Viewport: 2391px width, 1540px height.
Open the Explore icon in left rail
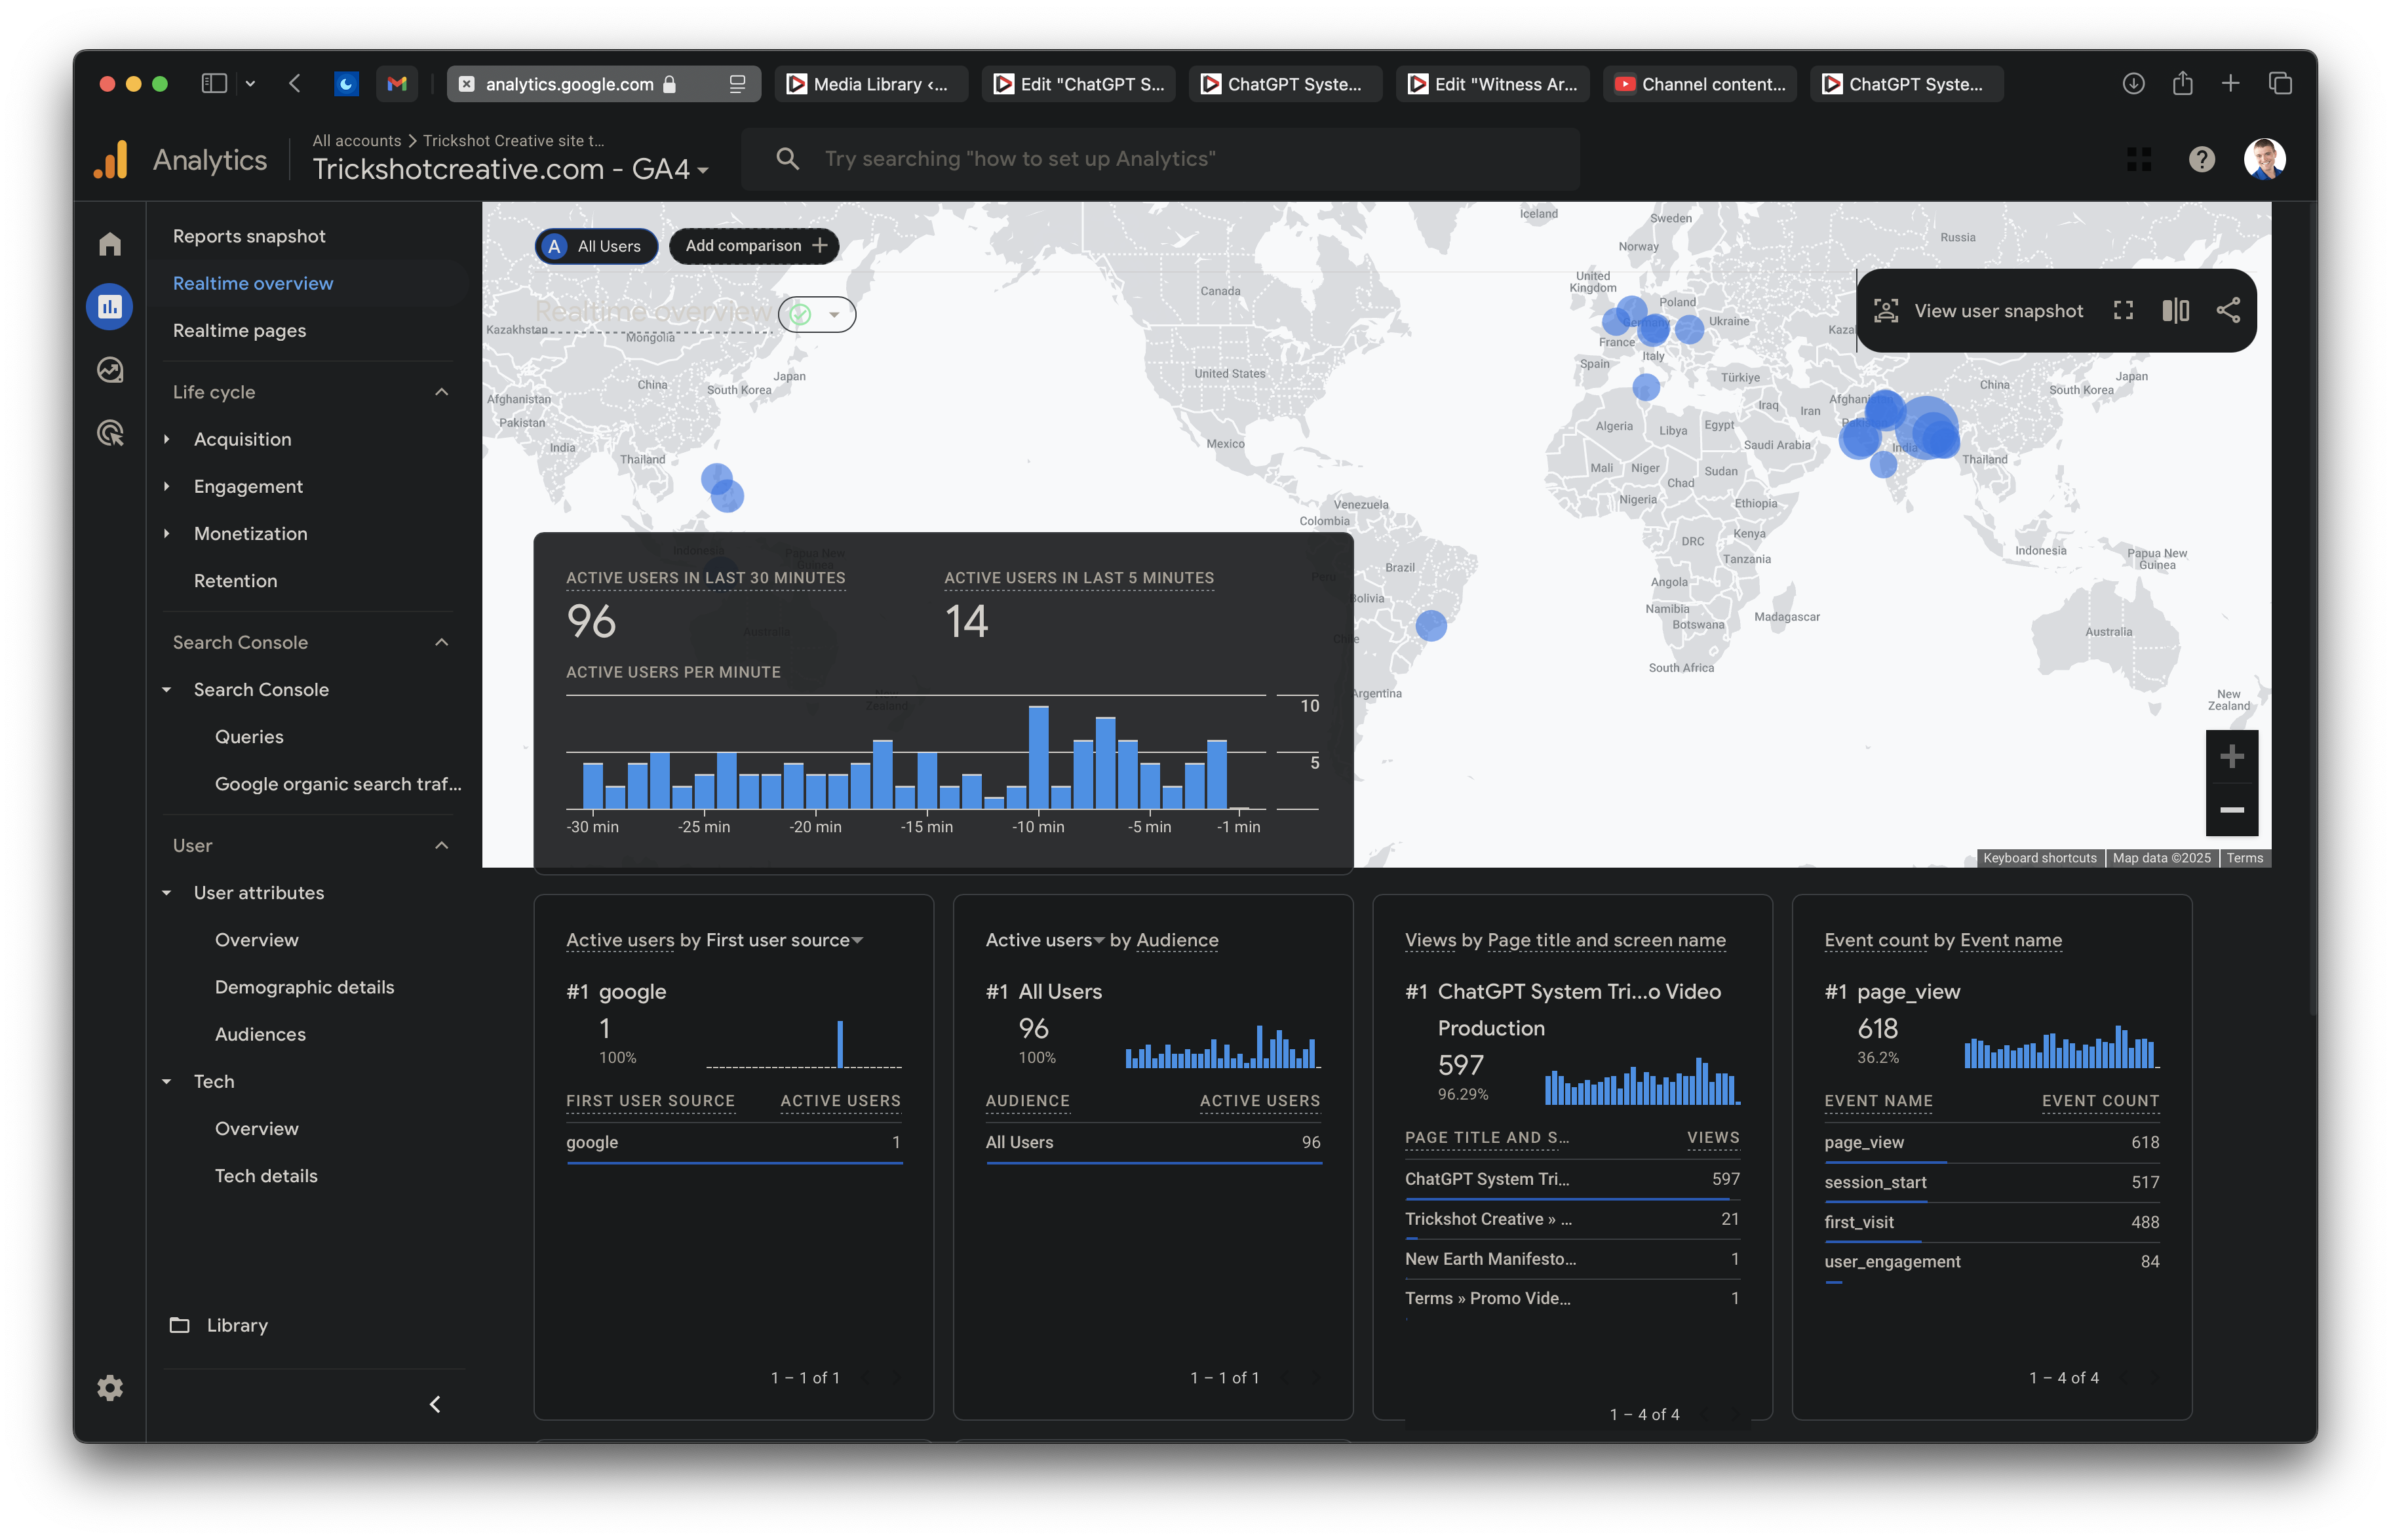pyautogui.click(x=110, y=370)
